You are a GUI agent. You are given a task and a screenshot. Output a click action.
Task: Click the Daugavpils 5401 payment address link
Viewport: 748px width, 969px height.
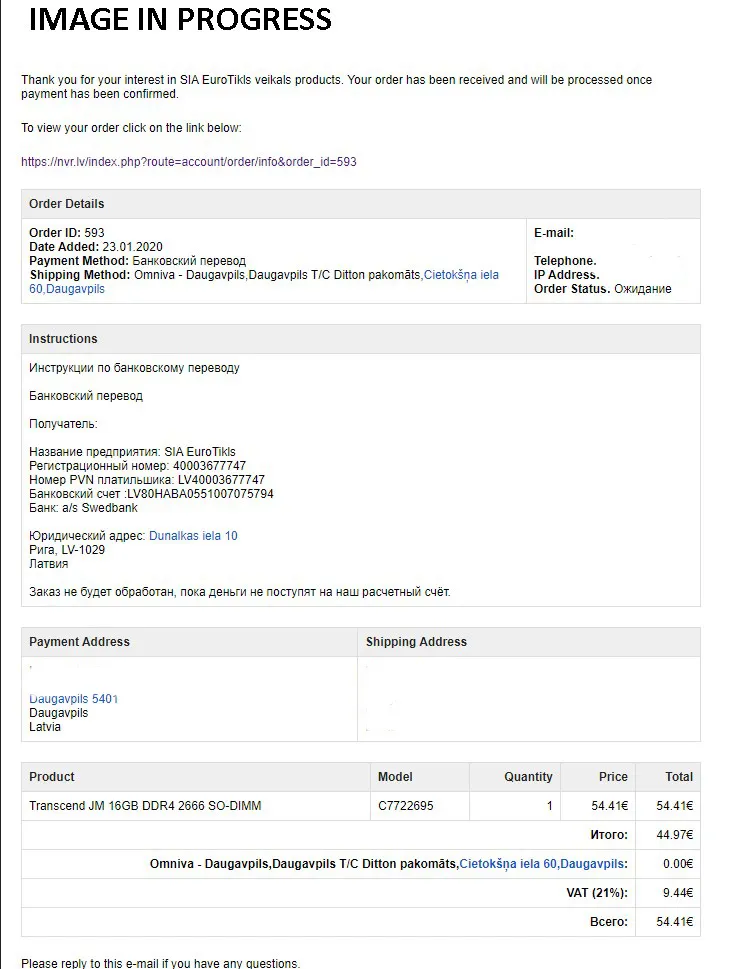74,698
